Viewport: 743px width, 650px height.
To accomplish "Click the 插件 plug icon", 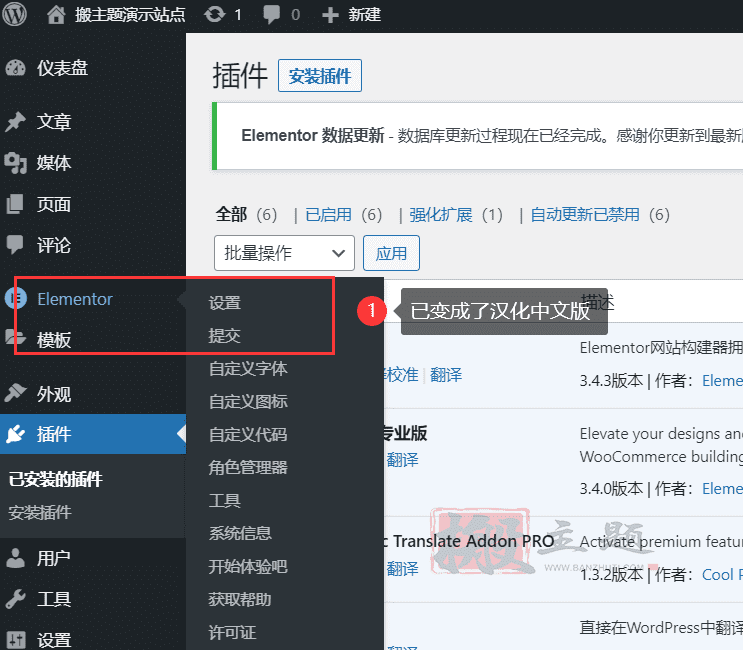I will (x=15, y=434).
